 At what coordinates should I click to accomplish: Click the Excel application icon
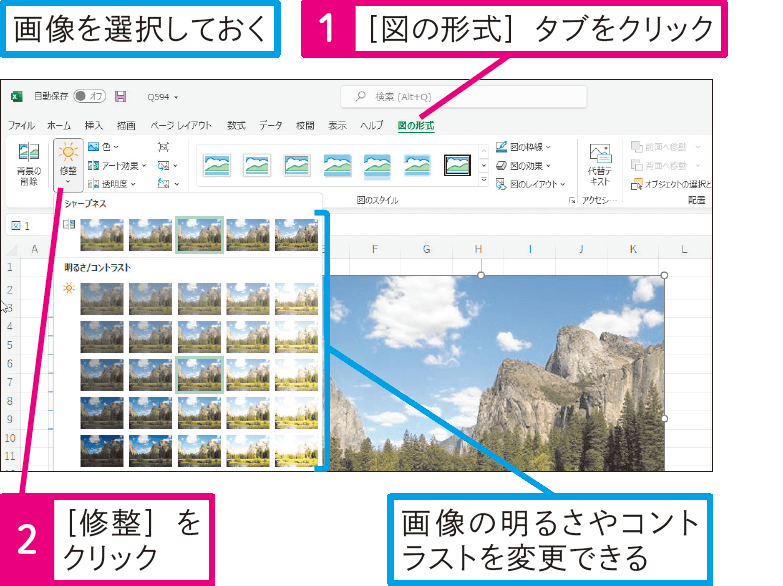click(16, 96)
